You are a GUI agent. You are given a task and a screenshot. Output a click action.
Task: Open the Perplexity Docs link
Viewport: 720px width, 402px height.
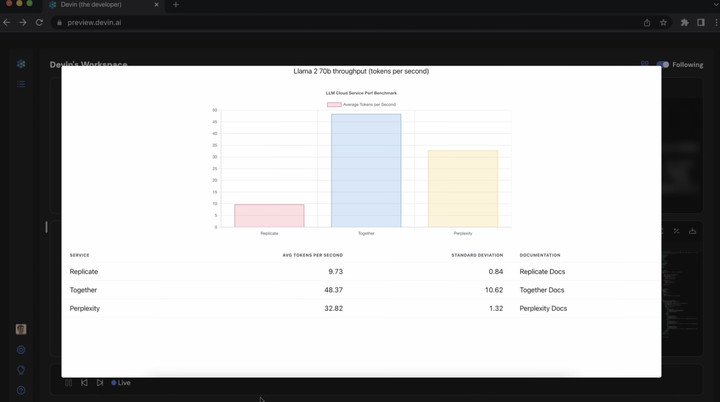coord(543,309)
